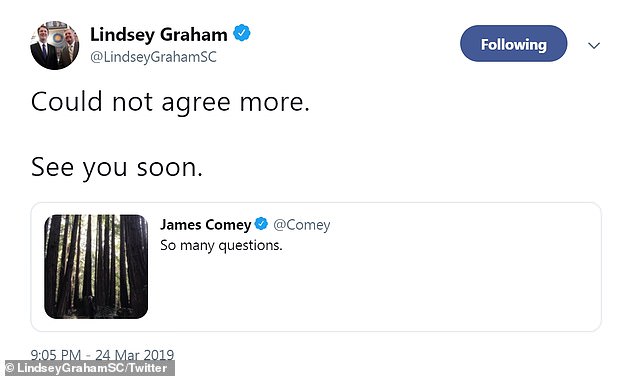
Task: Toggle the Following button to unfollow
Action: click(514, 44)
